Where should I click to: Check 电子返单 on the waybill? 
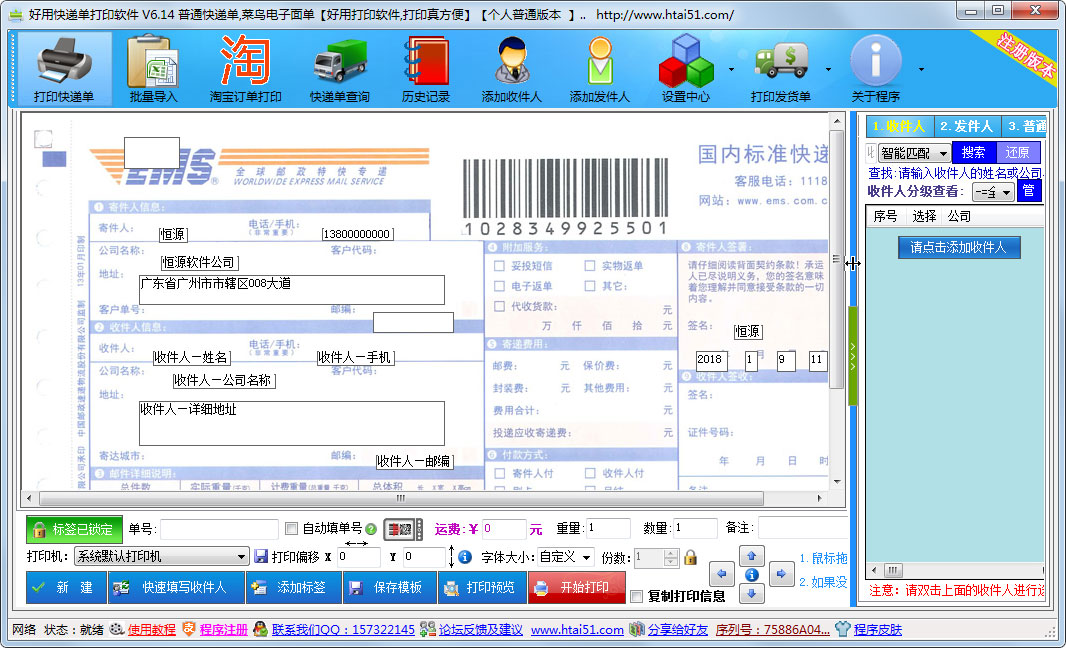point(499,286)
